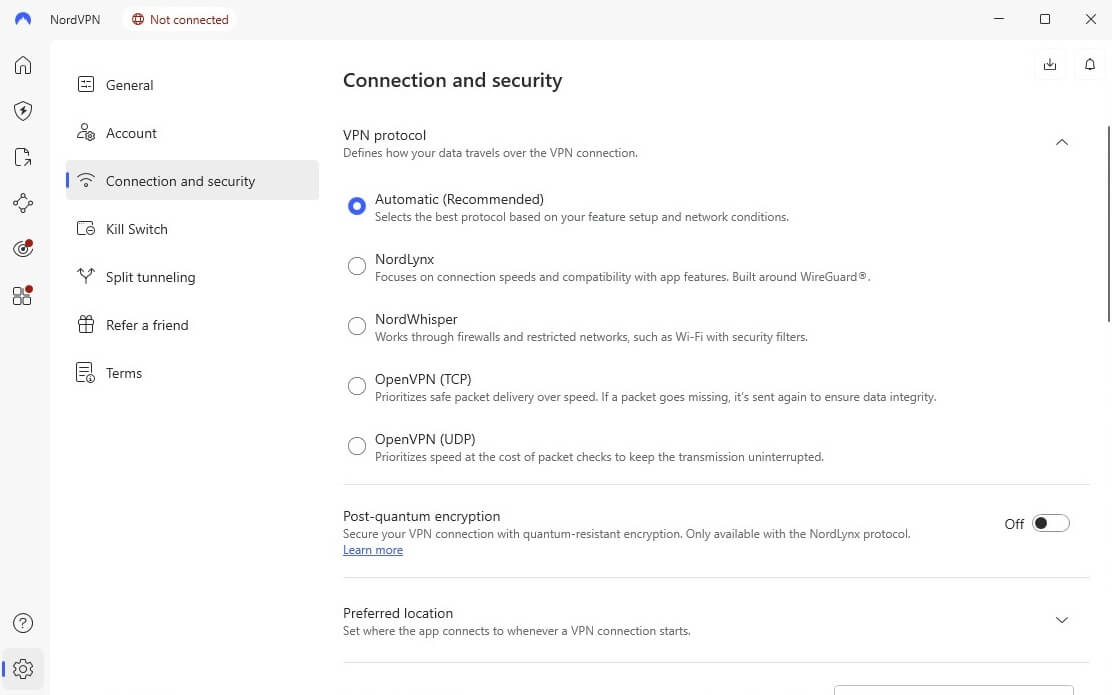
Task: Select the OpenVPN (TCP) radio button
Action: coord(357,386)
